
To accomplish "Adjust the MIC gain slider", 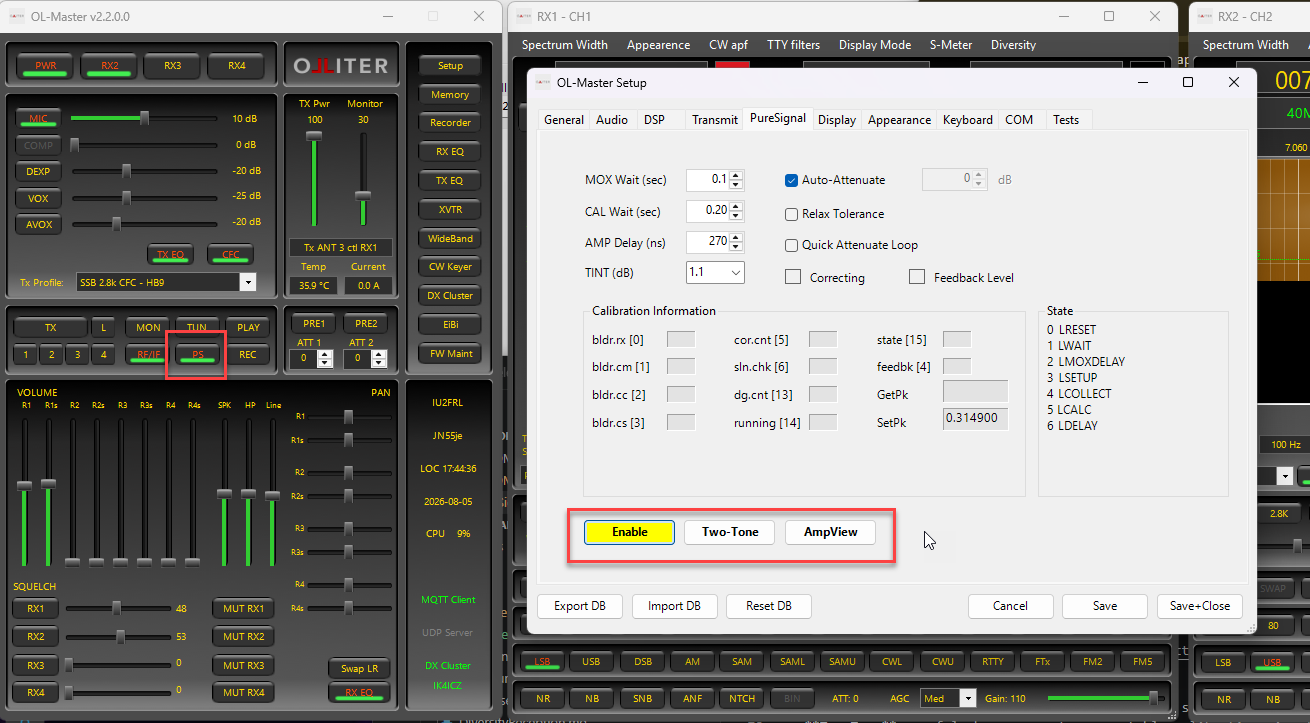I will [x=144, y=118].
